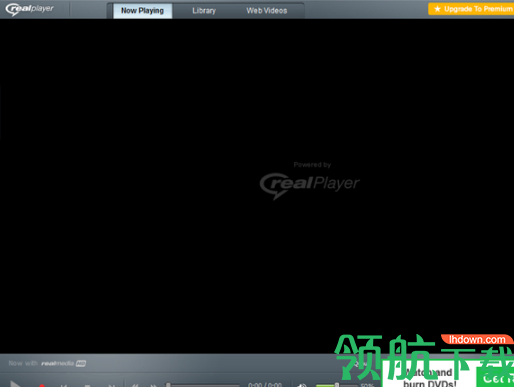The height and width of the screenshot is (387, 514).
Task: Open the Library tab
Action: (x=204, y=11)
